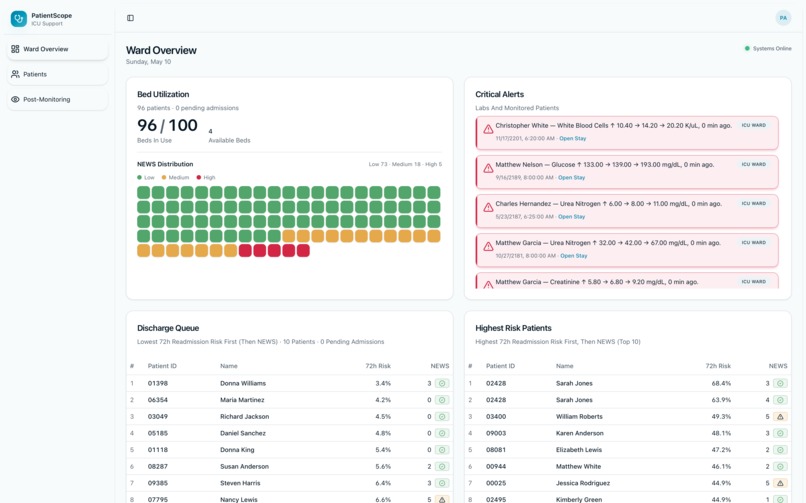Select patient ID 06354 in Discharge Queue

[x=158, y=400]
